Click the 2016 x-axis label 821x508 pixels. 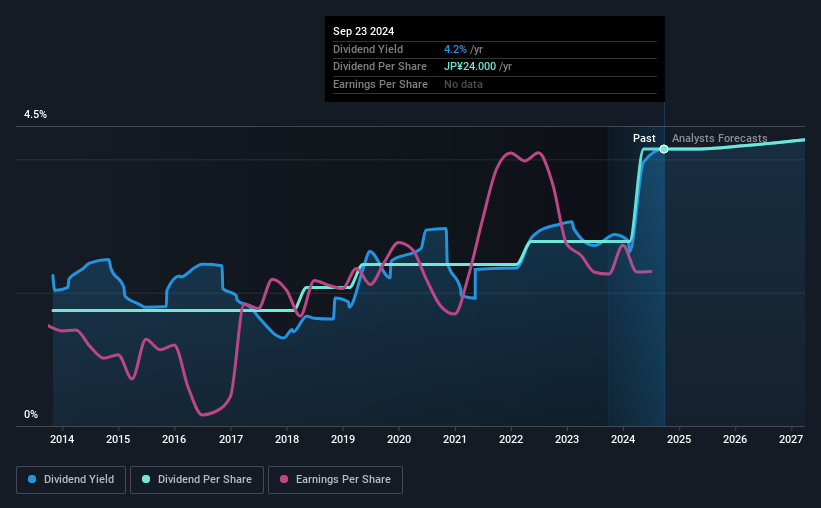click(174, 439)
